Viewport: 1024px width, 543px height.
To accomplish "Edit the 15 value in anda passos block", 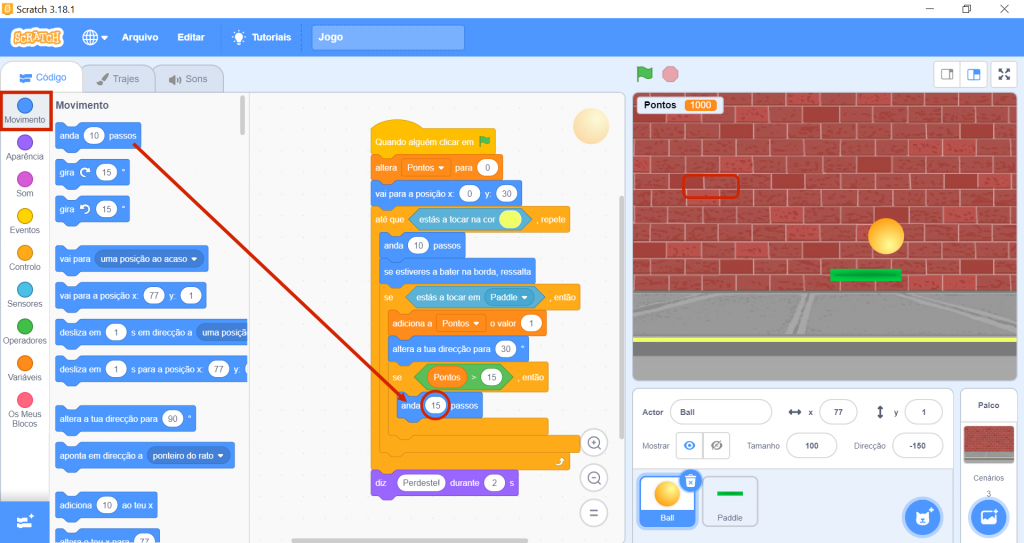I will click(x=436, y=406).
